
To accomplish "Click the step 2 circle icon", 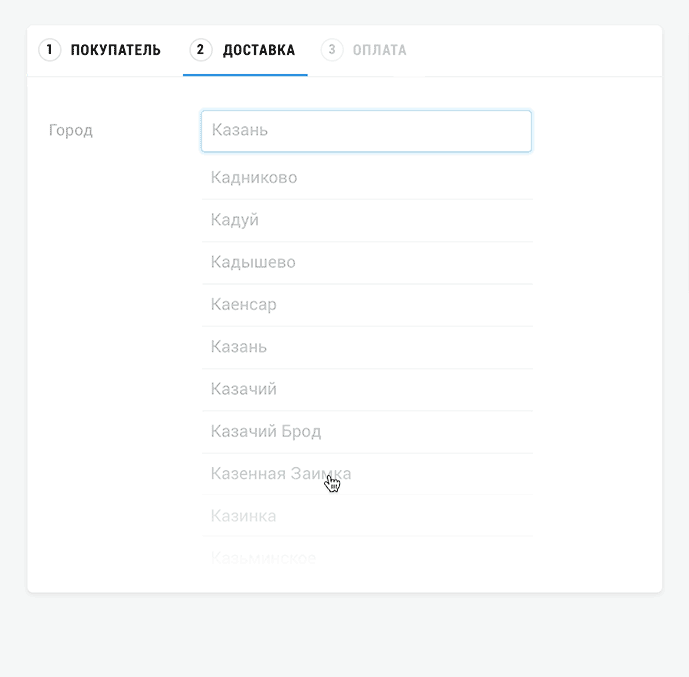I will (x=200, y=50).
